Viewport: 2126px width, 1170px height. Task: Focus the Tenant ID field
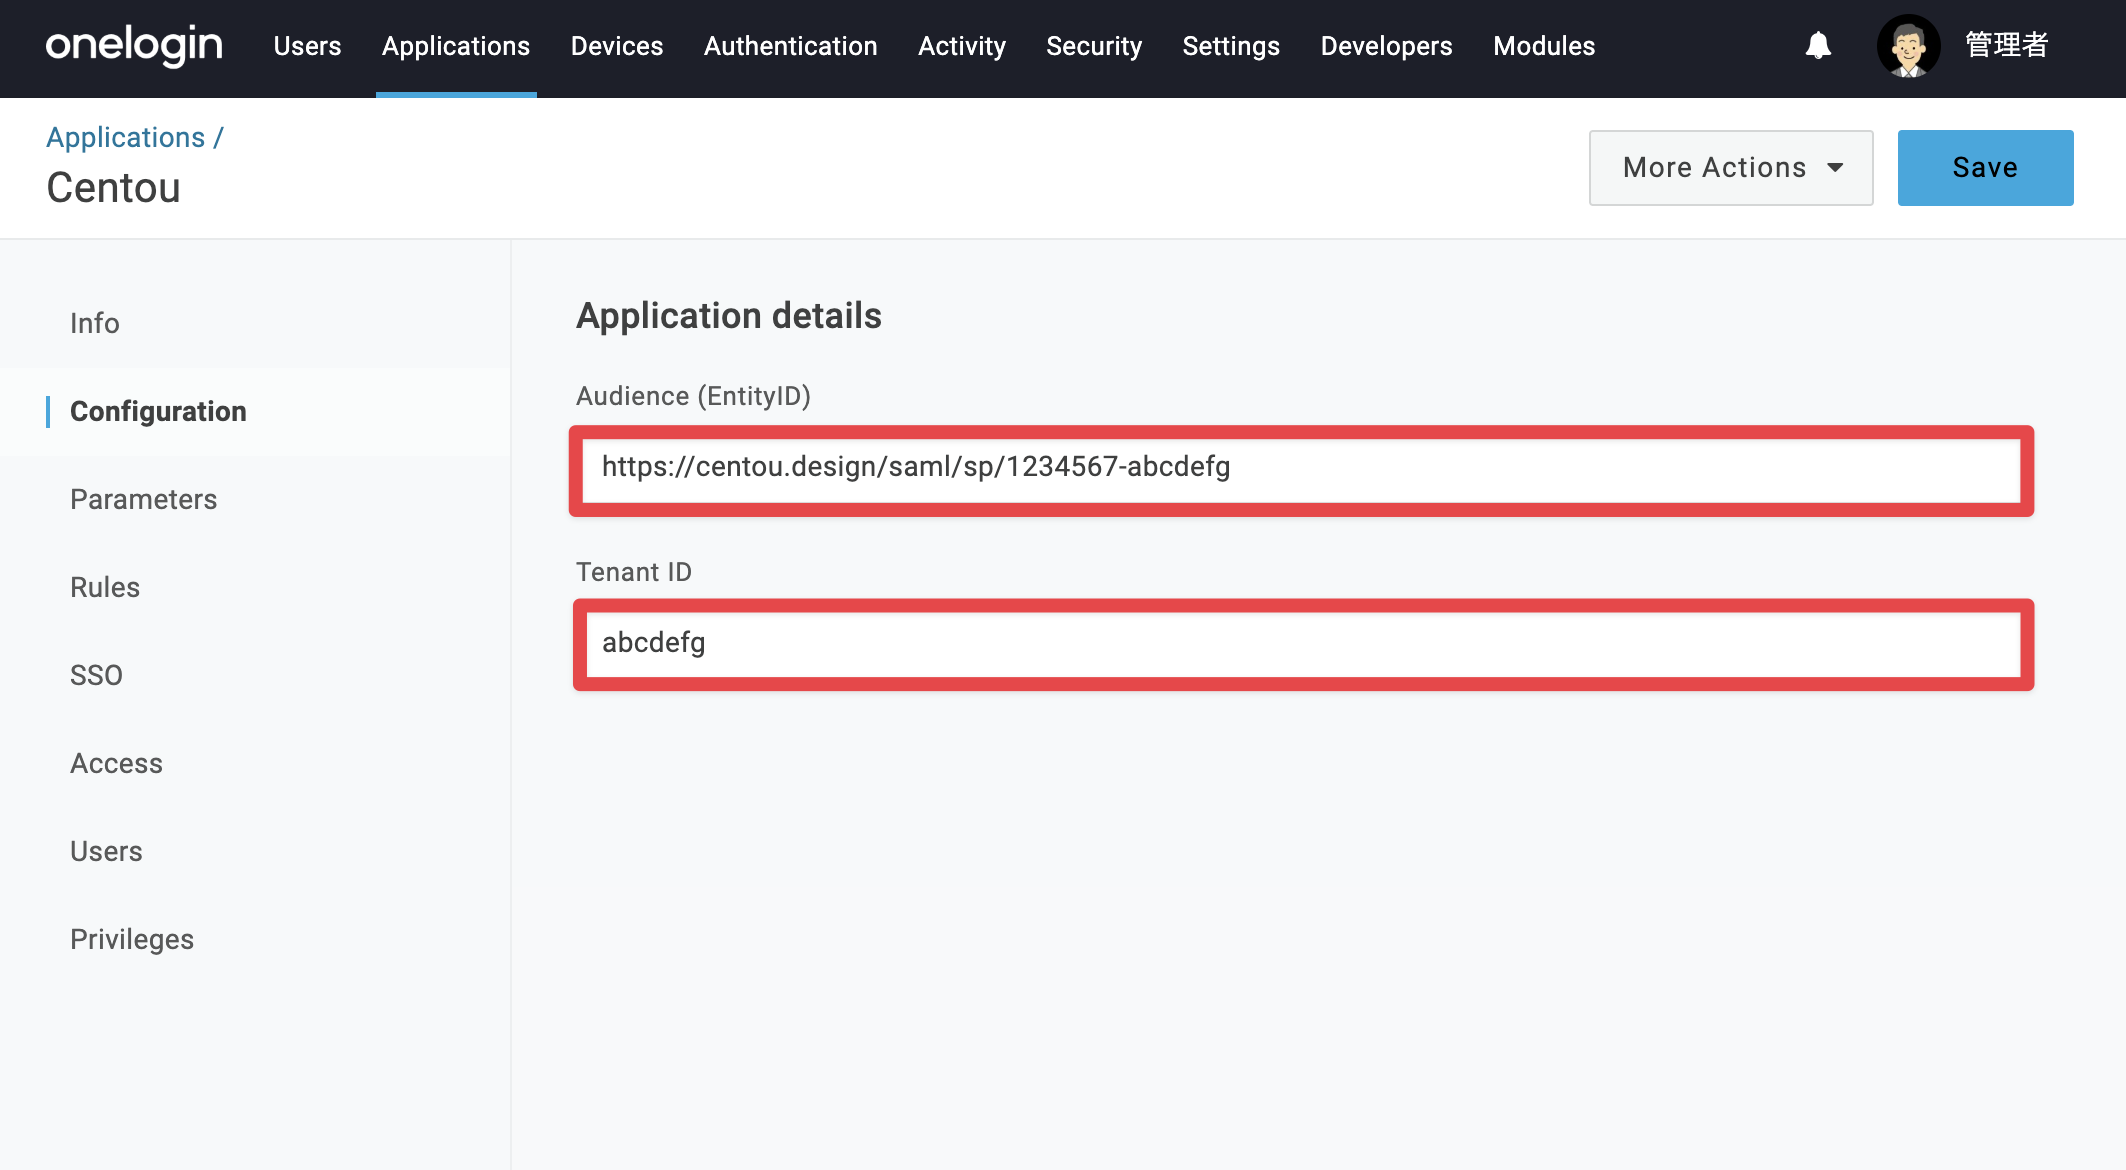click(x=1303, y=645)
